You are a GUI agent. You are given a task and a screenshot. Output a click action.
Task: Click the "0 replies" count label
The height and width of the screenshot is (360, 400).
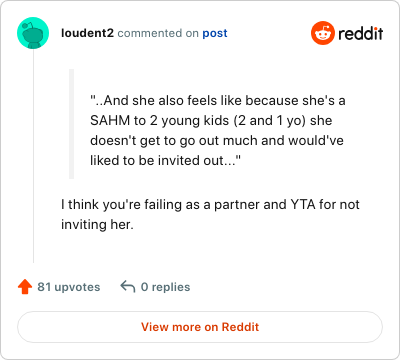pyautogui.click(x=165, y=287)
